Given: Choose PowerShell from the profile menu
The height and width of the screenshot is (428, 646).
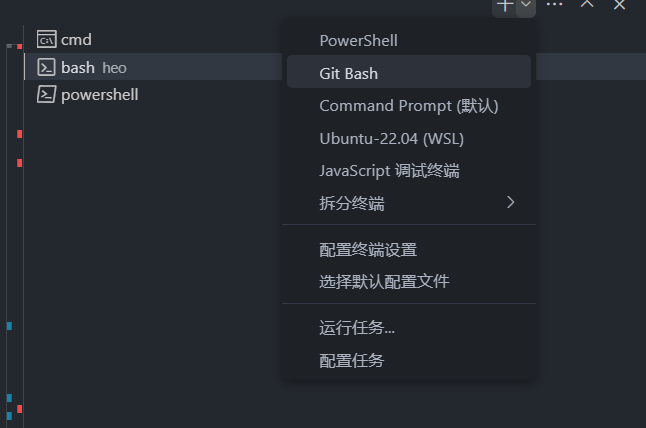Looking at the screenshot, I should 358,41.
